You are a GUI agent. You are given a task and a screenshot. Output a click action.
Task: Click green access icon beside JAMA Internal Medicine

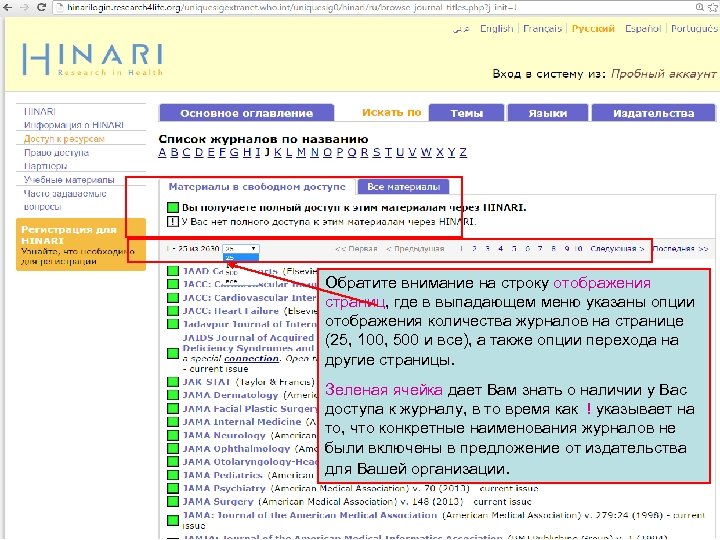pyautogui.click(x=173, y=422)
